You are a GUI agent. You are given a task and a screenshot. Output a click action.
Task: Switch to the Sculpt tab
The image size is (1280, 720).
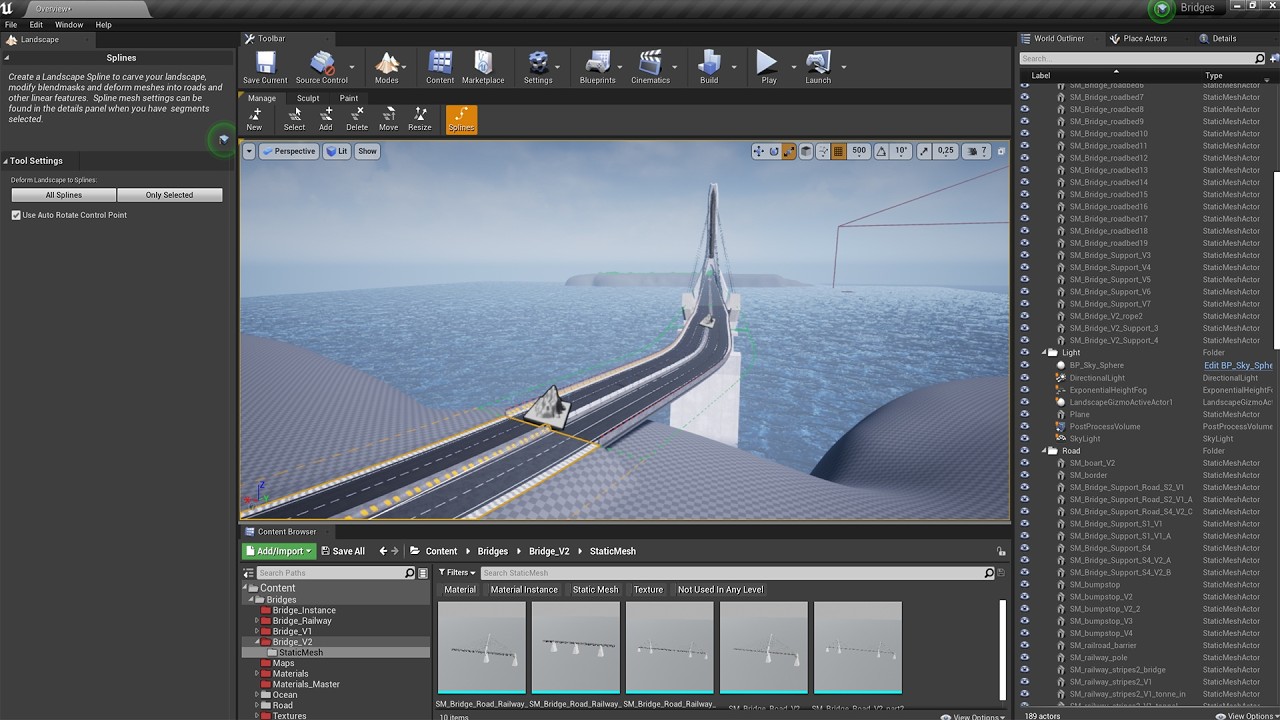(308, 98)
